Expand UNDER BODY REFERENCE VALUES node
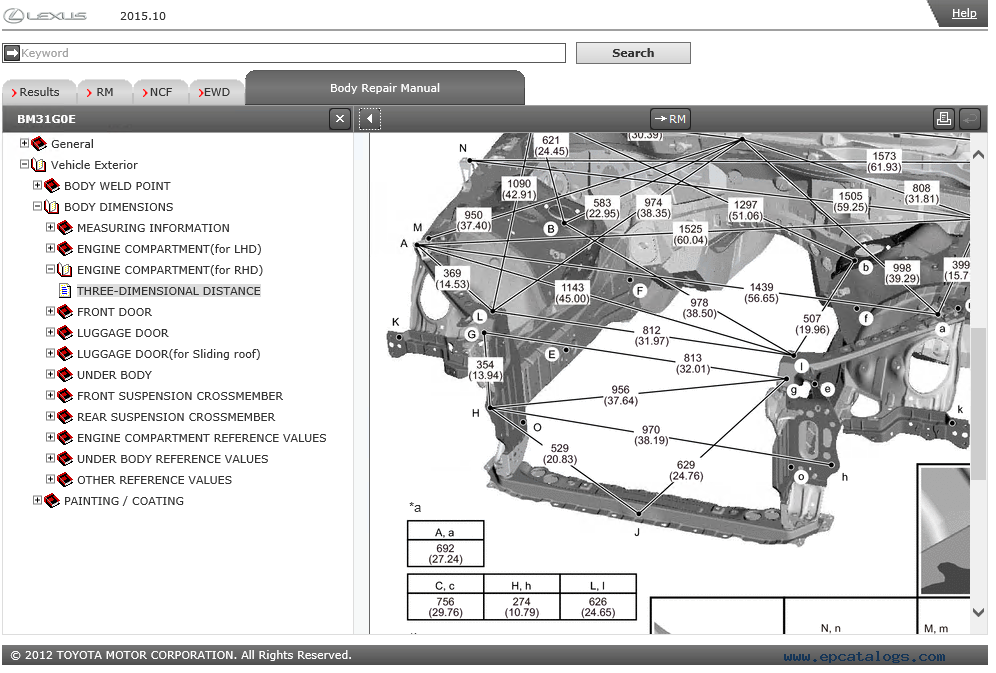Image resolution: width=996 pixels, height=673 pixels. click(50, 458)
